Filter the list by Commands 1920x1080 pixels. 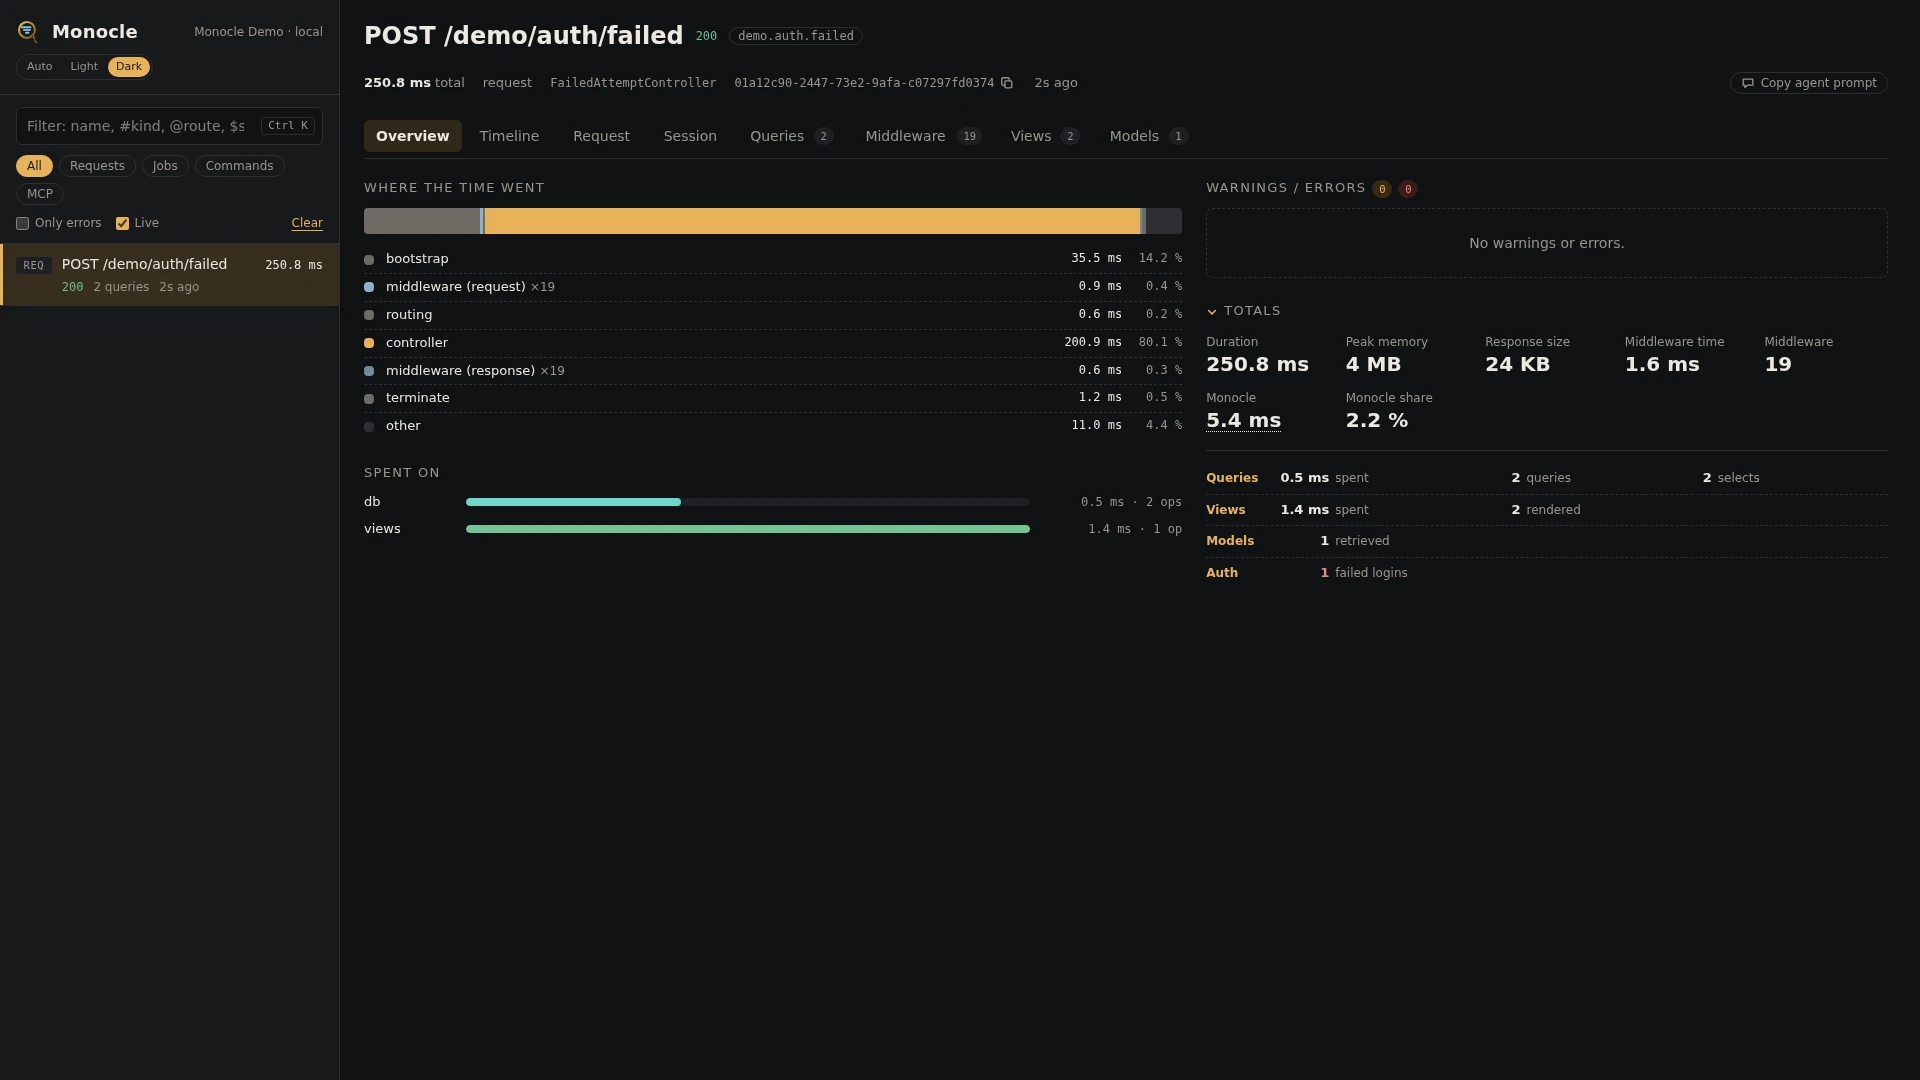coord(239,166)
